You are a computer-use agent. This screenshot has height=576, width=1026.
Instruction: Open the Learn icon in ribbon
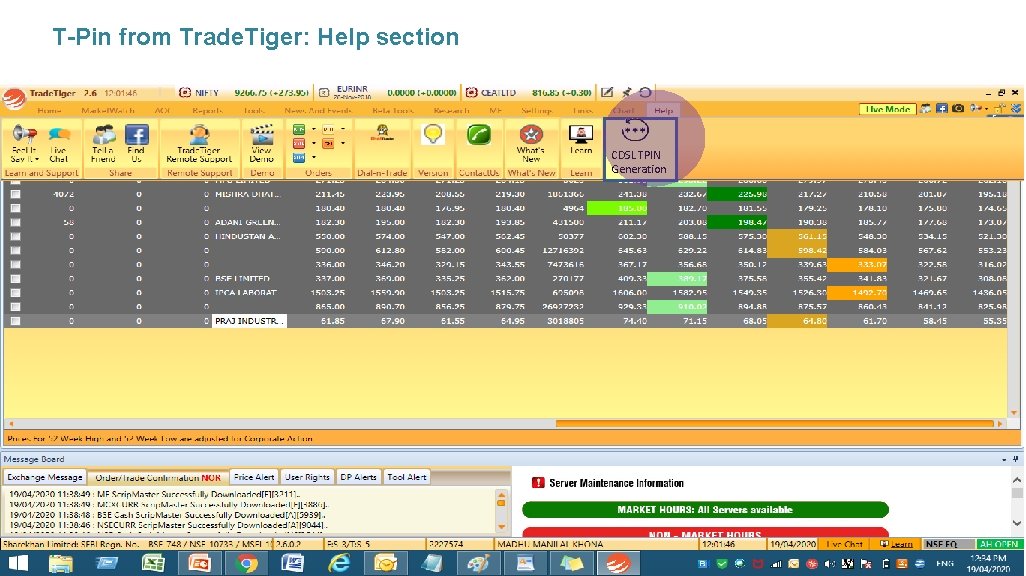[x=580, y=134]
